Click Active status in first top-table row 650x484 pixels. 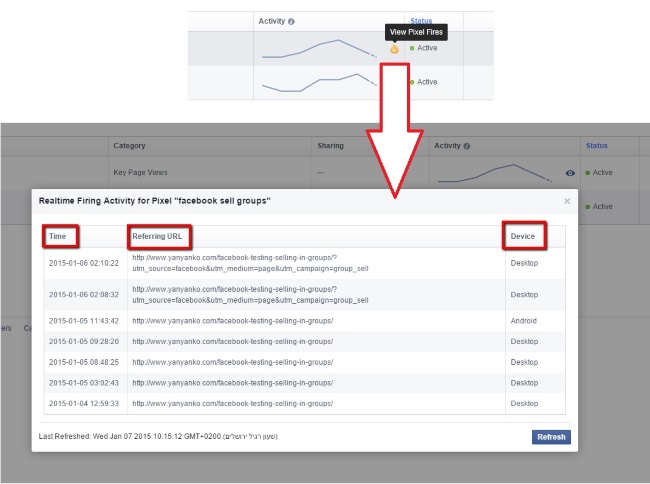tap(423, 48)
